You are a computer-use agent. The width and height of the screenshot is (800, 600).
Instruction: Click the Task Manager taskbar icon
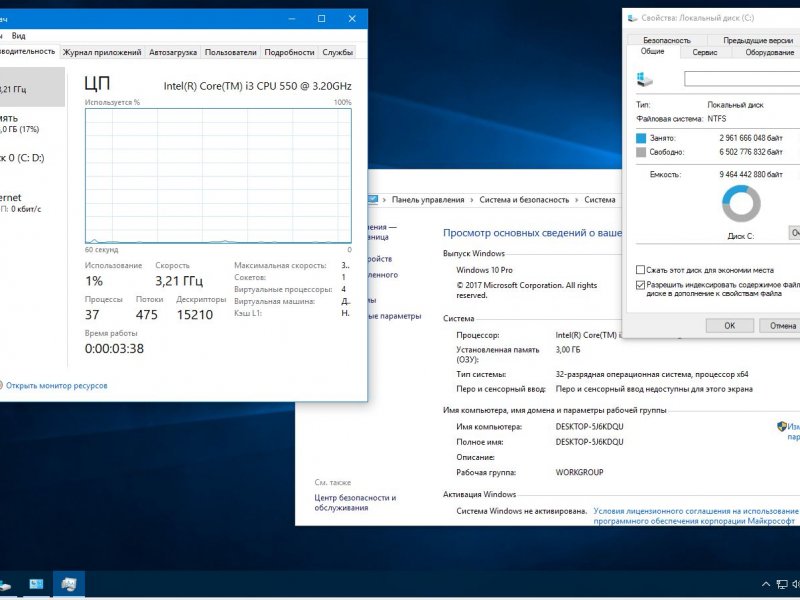tap(68, 584)
